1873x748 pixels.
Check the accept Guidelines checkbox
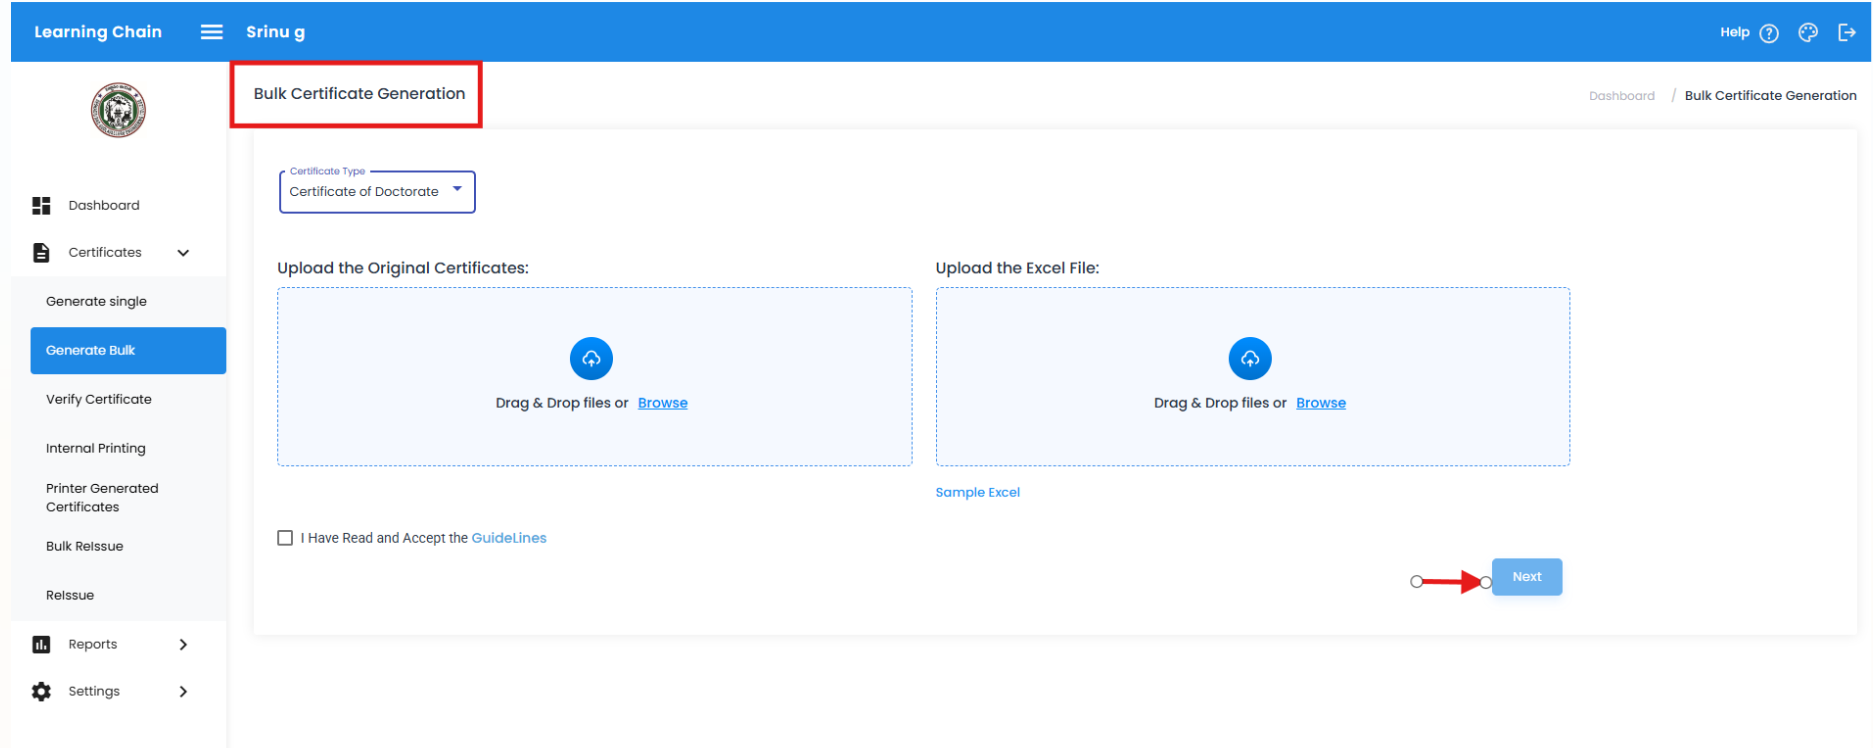point(285,538)
